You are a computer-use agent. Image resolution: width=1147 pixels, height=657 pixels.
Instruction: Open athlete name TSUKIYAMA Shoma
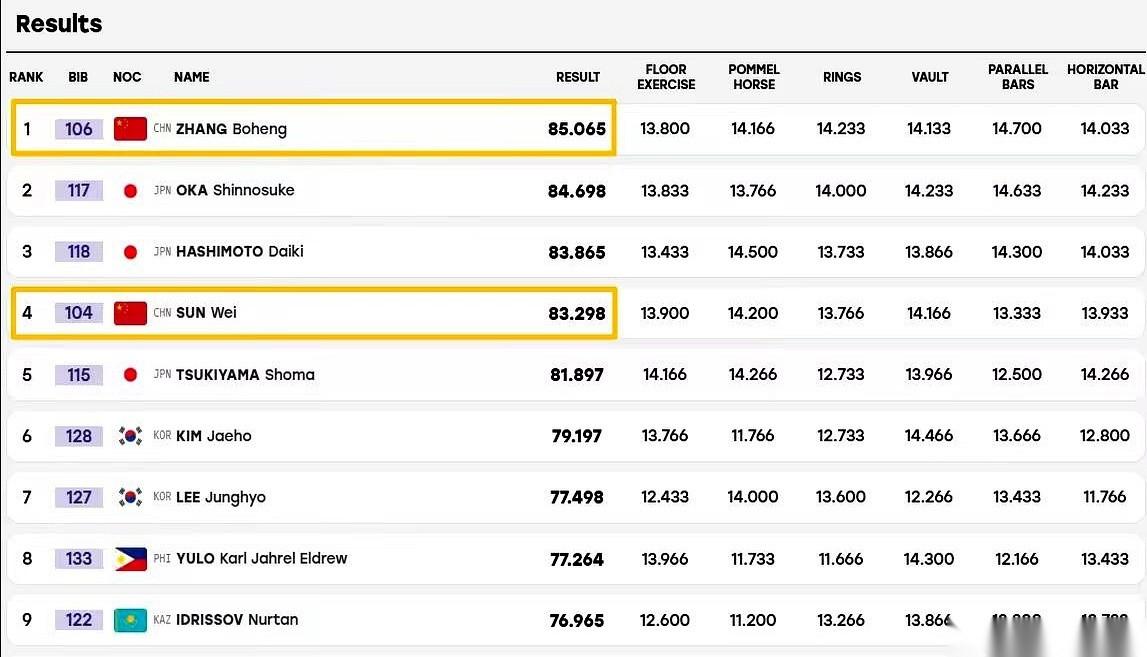245,375
